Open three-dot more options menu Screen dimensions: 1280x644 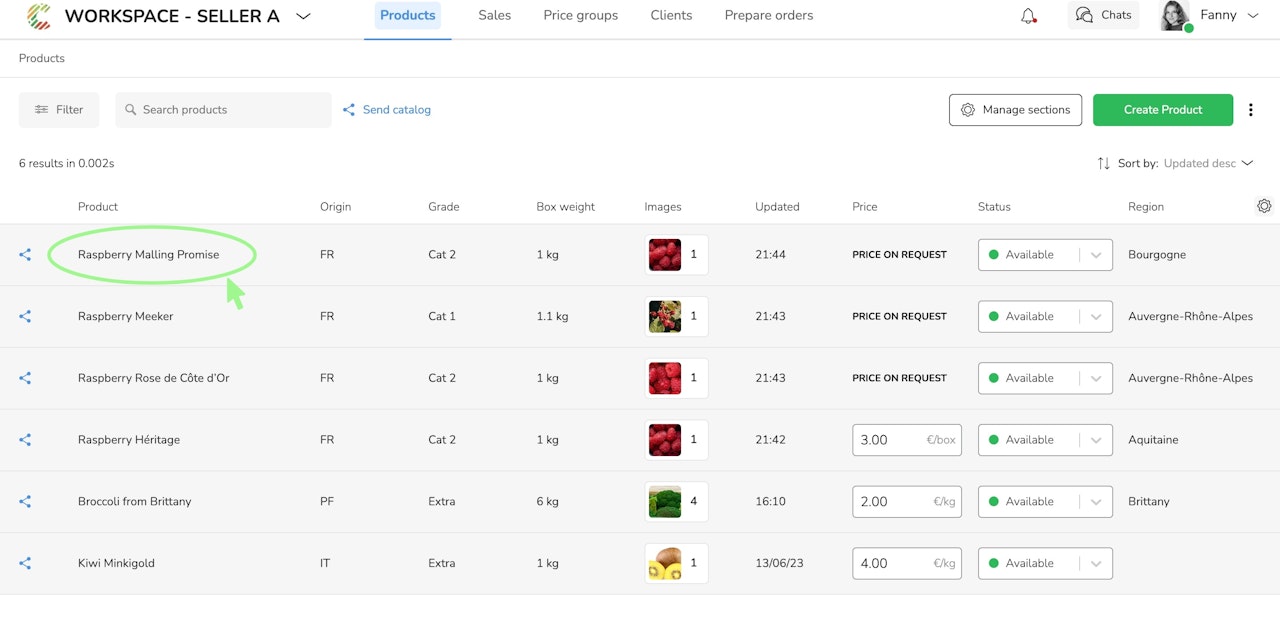(x=1251, y=110)
